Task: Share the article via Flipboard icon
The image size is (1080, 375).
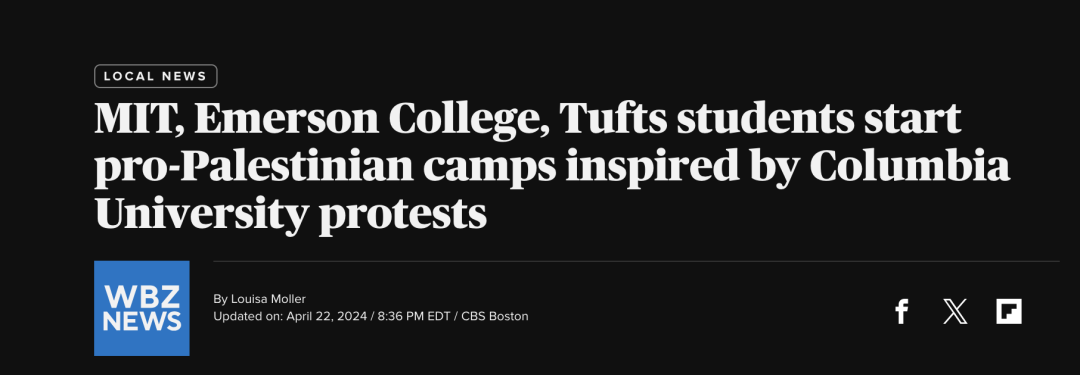Action: pyautogui.click(x=1009, y=312)
